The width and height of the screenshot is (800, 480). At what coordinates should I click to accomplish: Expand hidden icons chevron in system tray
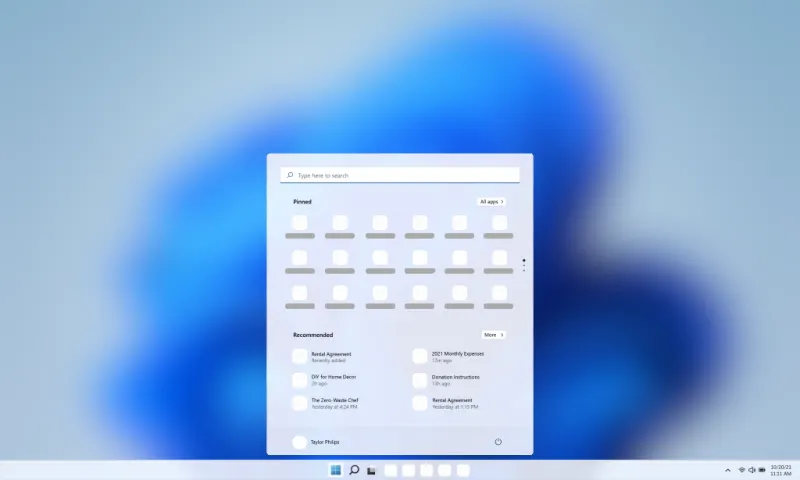[728, 470]
